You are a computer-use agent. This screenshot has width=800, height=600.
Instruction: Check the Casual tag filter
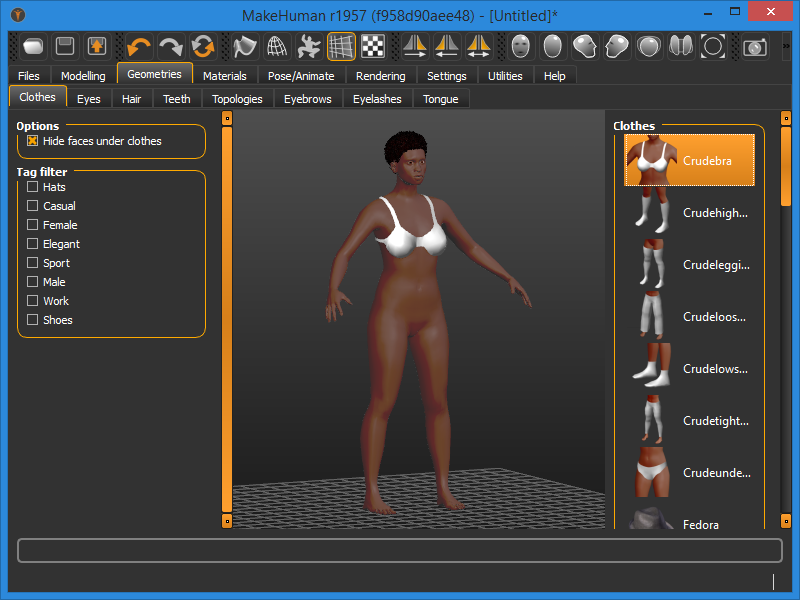tap(33, 206)
